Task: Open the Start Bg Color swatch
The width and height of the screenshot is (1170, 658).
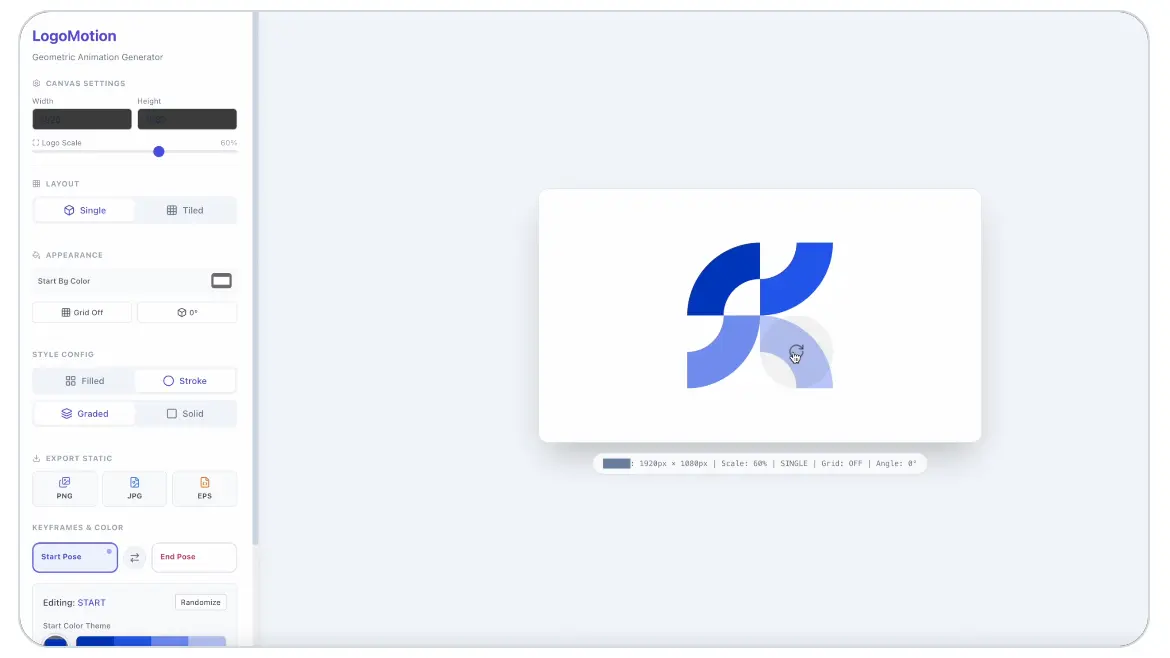Action: 221,281
